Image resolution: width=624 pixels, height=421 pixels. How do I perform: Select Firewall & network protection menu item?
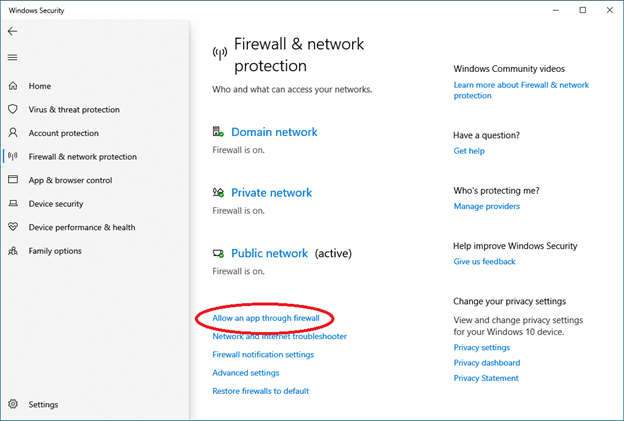[x=82, y=157]
